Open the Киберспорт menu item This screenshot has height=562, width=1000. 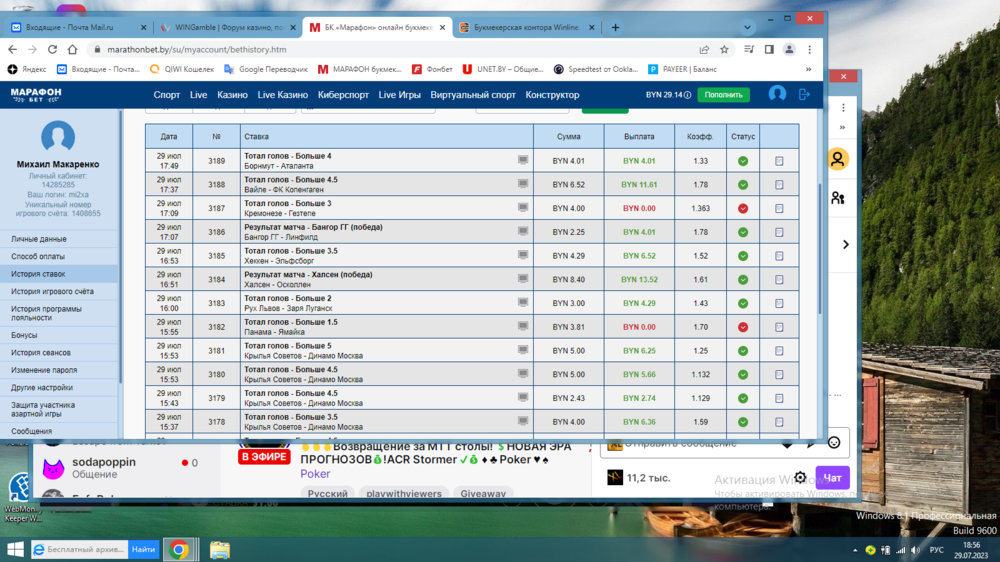(x=343, y=95)
